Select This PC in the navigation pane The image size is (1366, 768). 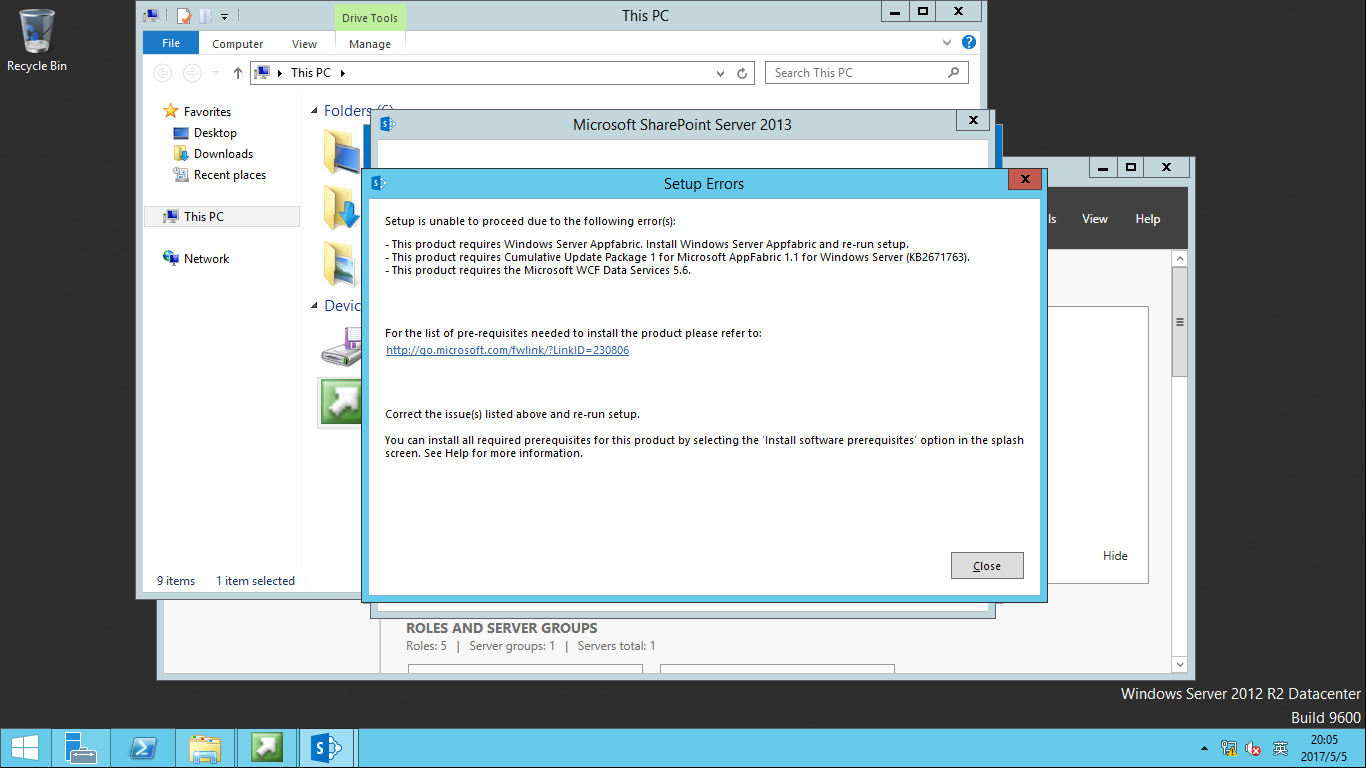(222, 216)
